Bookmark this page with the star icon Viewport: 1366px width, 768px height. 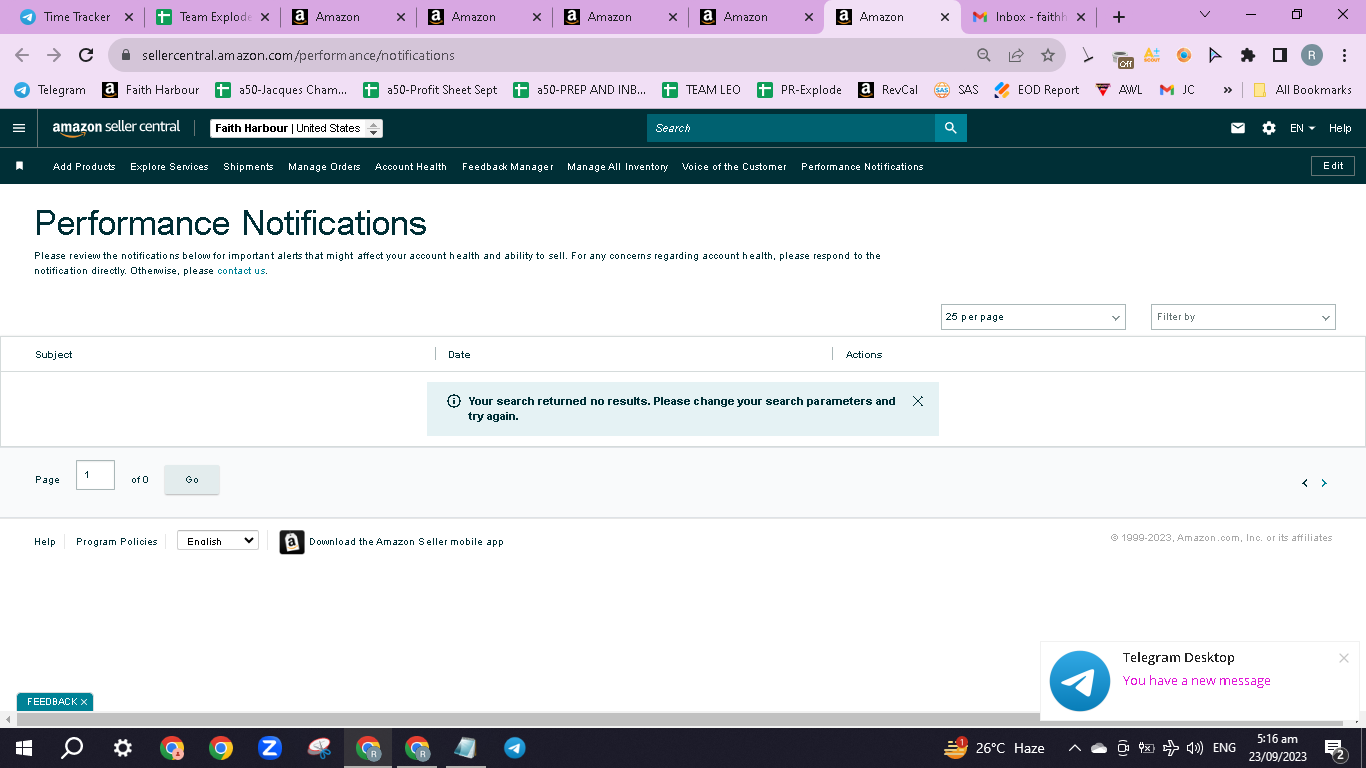(1048, 56)
